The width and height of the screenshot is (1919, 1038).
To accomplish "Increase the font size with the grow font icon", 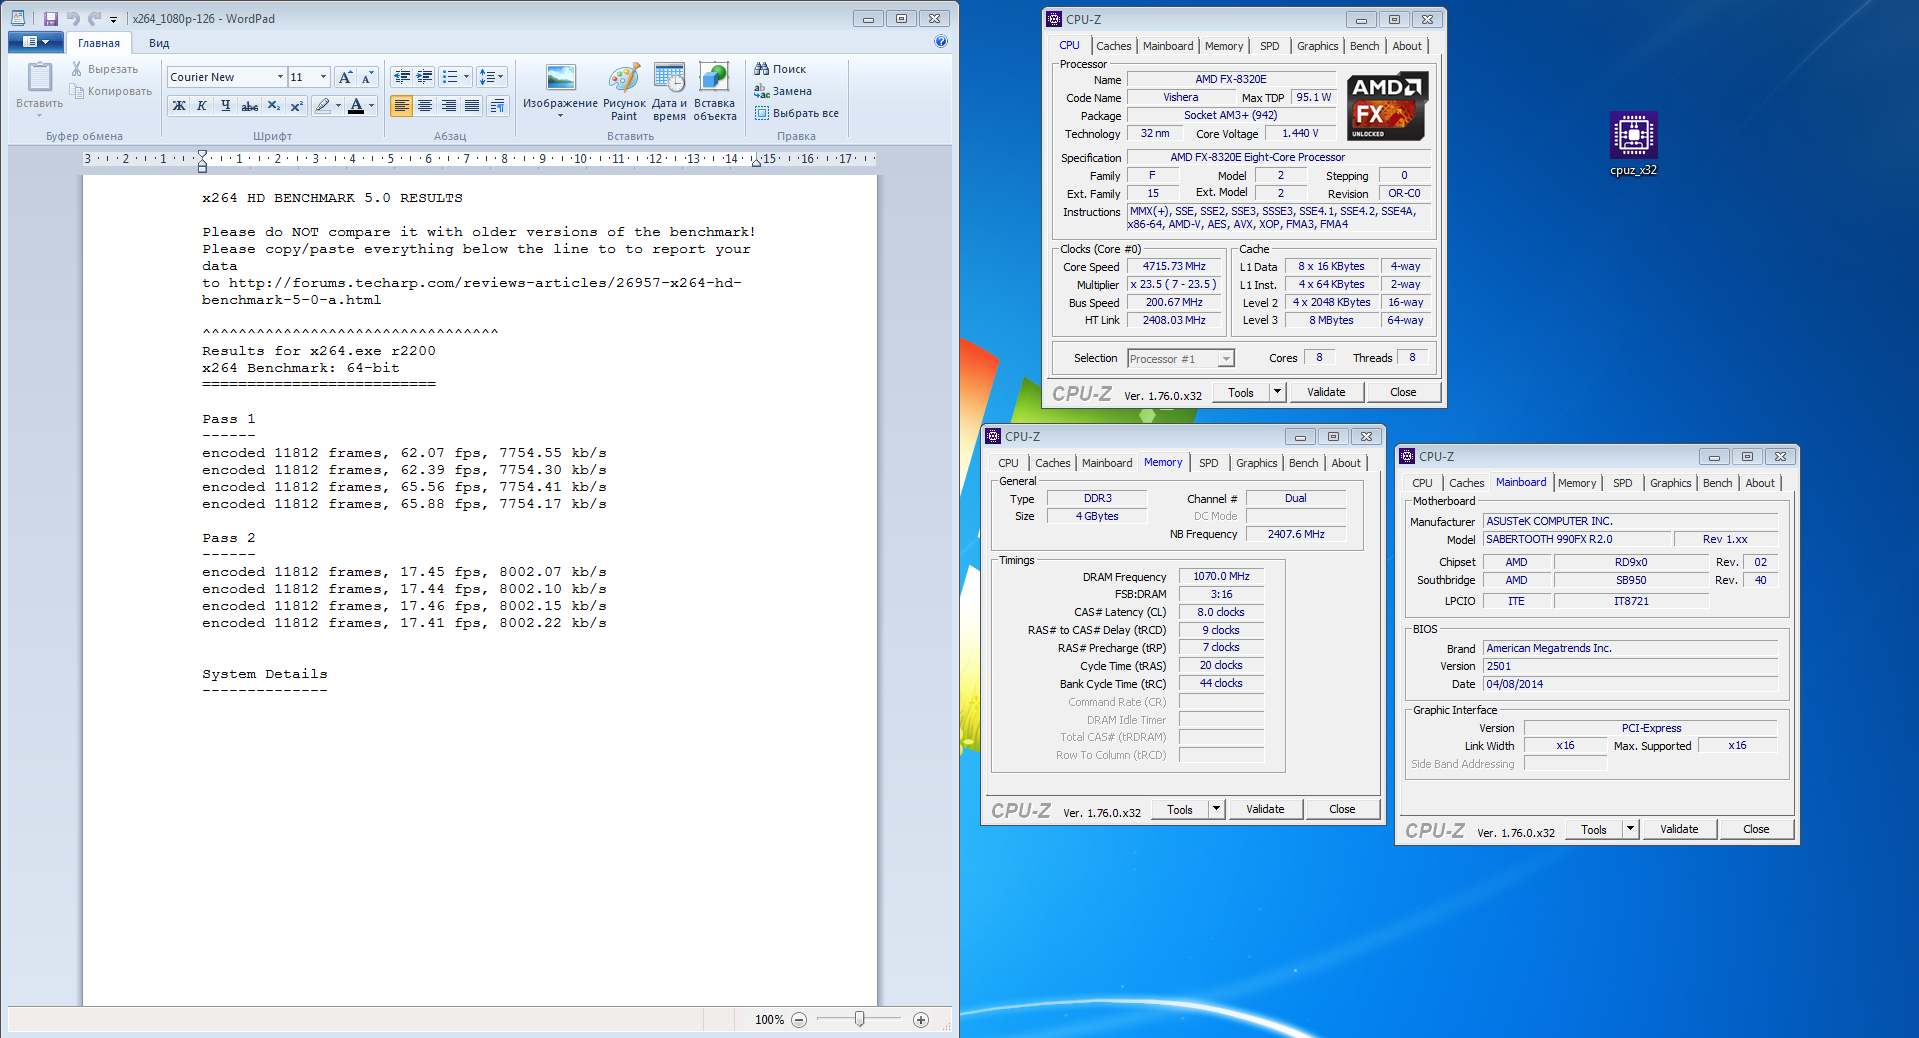I will 345,77.
